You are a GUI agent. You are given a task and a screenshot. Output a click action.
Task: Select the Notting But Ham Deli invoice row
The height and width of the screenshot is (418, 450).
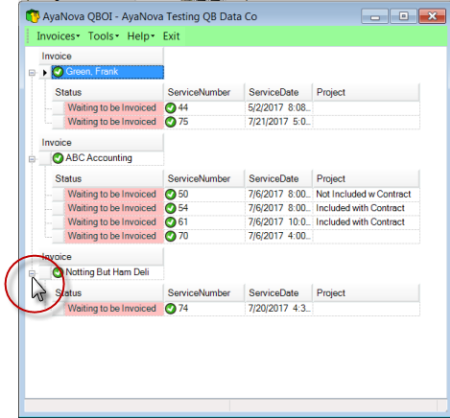pos(107,272)
